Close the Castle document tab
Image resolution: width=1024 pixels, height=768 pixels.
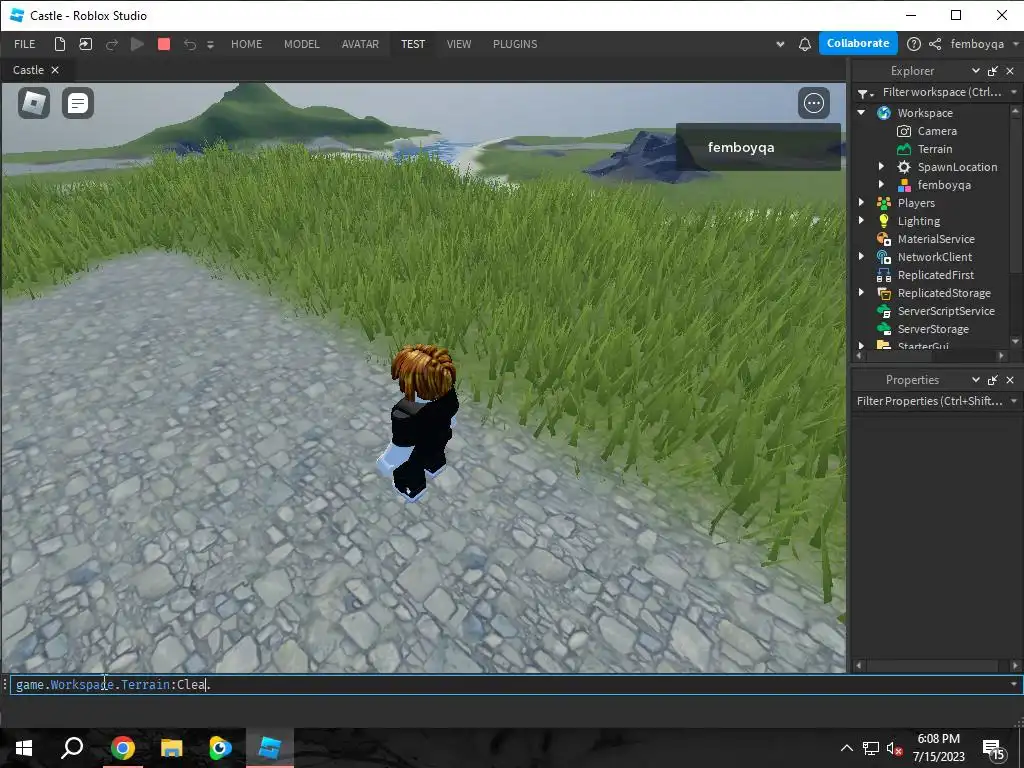click(55, 70)
